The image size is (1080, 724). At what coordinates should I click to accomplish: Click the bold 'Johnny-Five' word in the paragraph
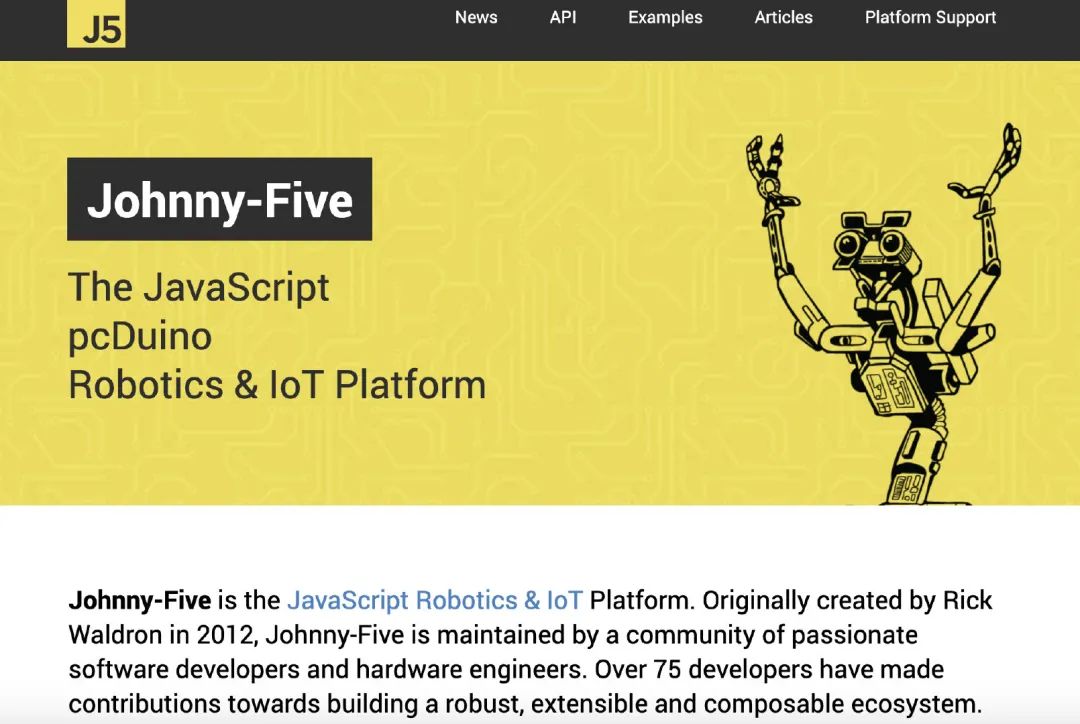tap(140, 600)
